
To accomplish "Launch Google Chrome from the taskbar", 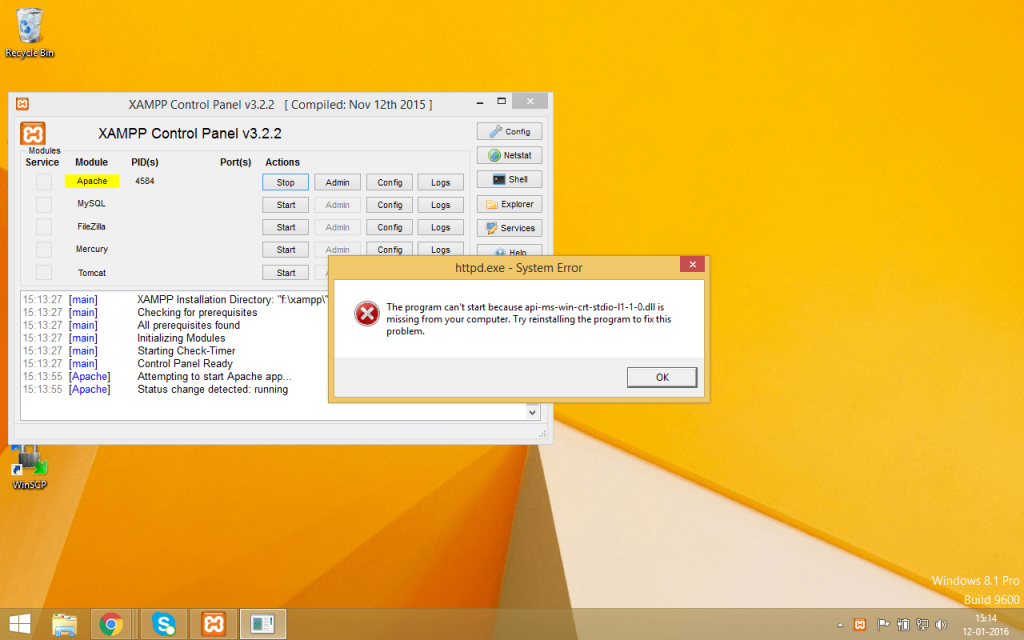I will coord(112,623).
